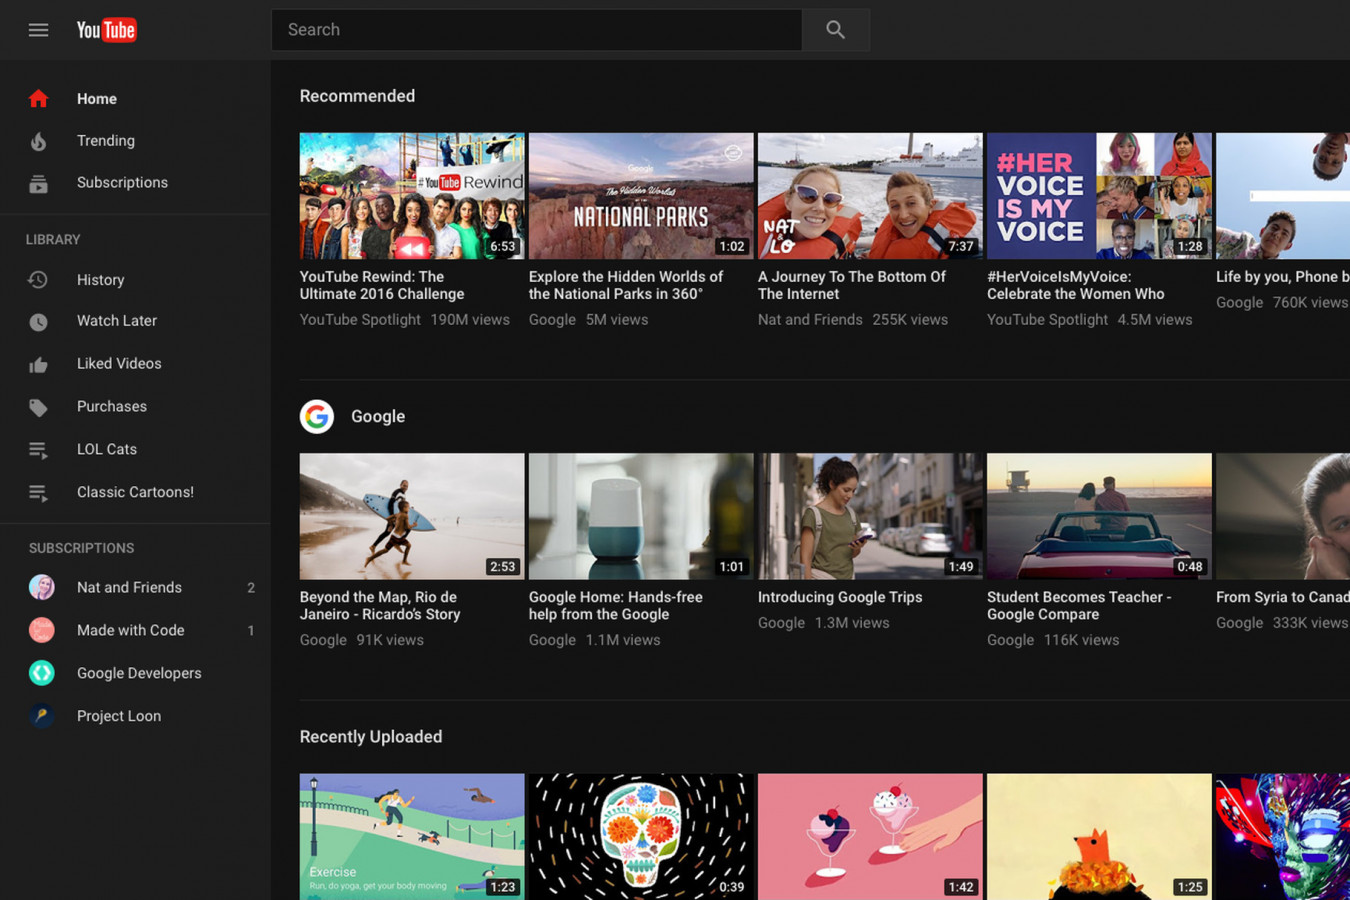Open the LOL Cats playlist icon

click(38, 449)
